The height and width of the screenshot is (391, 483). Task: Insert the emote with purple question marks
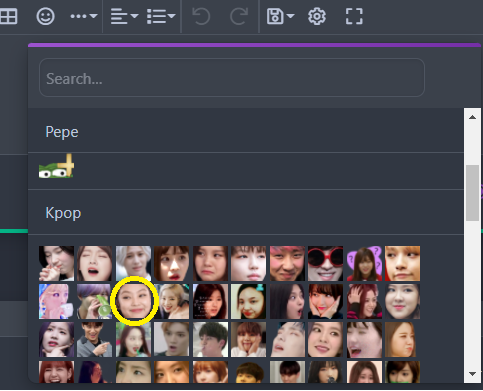(x=364, y=263)
